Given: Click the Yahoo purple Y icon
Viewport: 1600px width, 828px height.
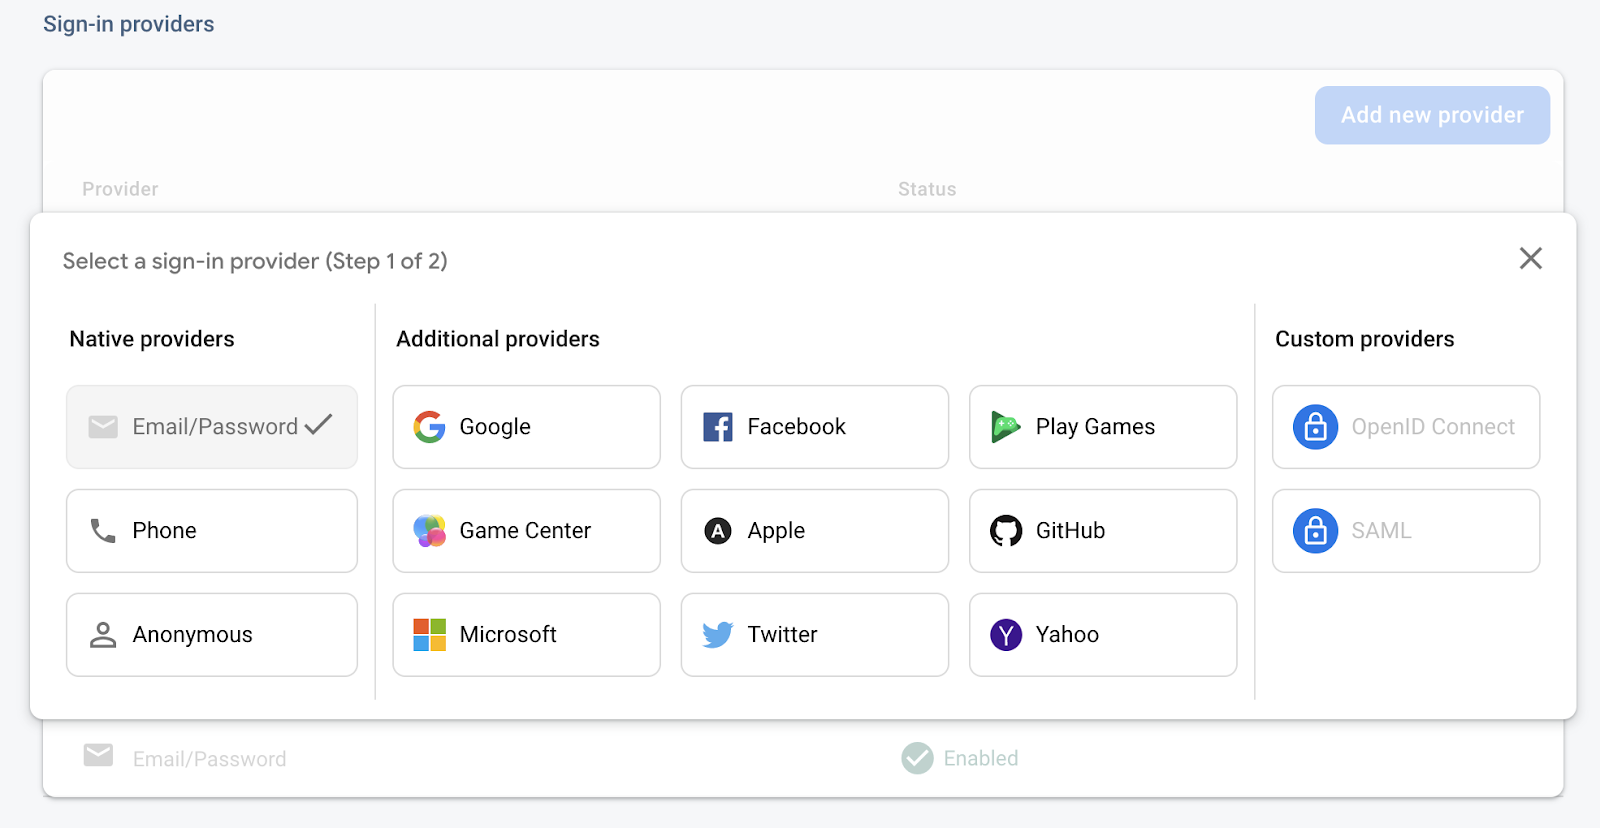Looking at the screenshot, I should (1005, 635).
